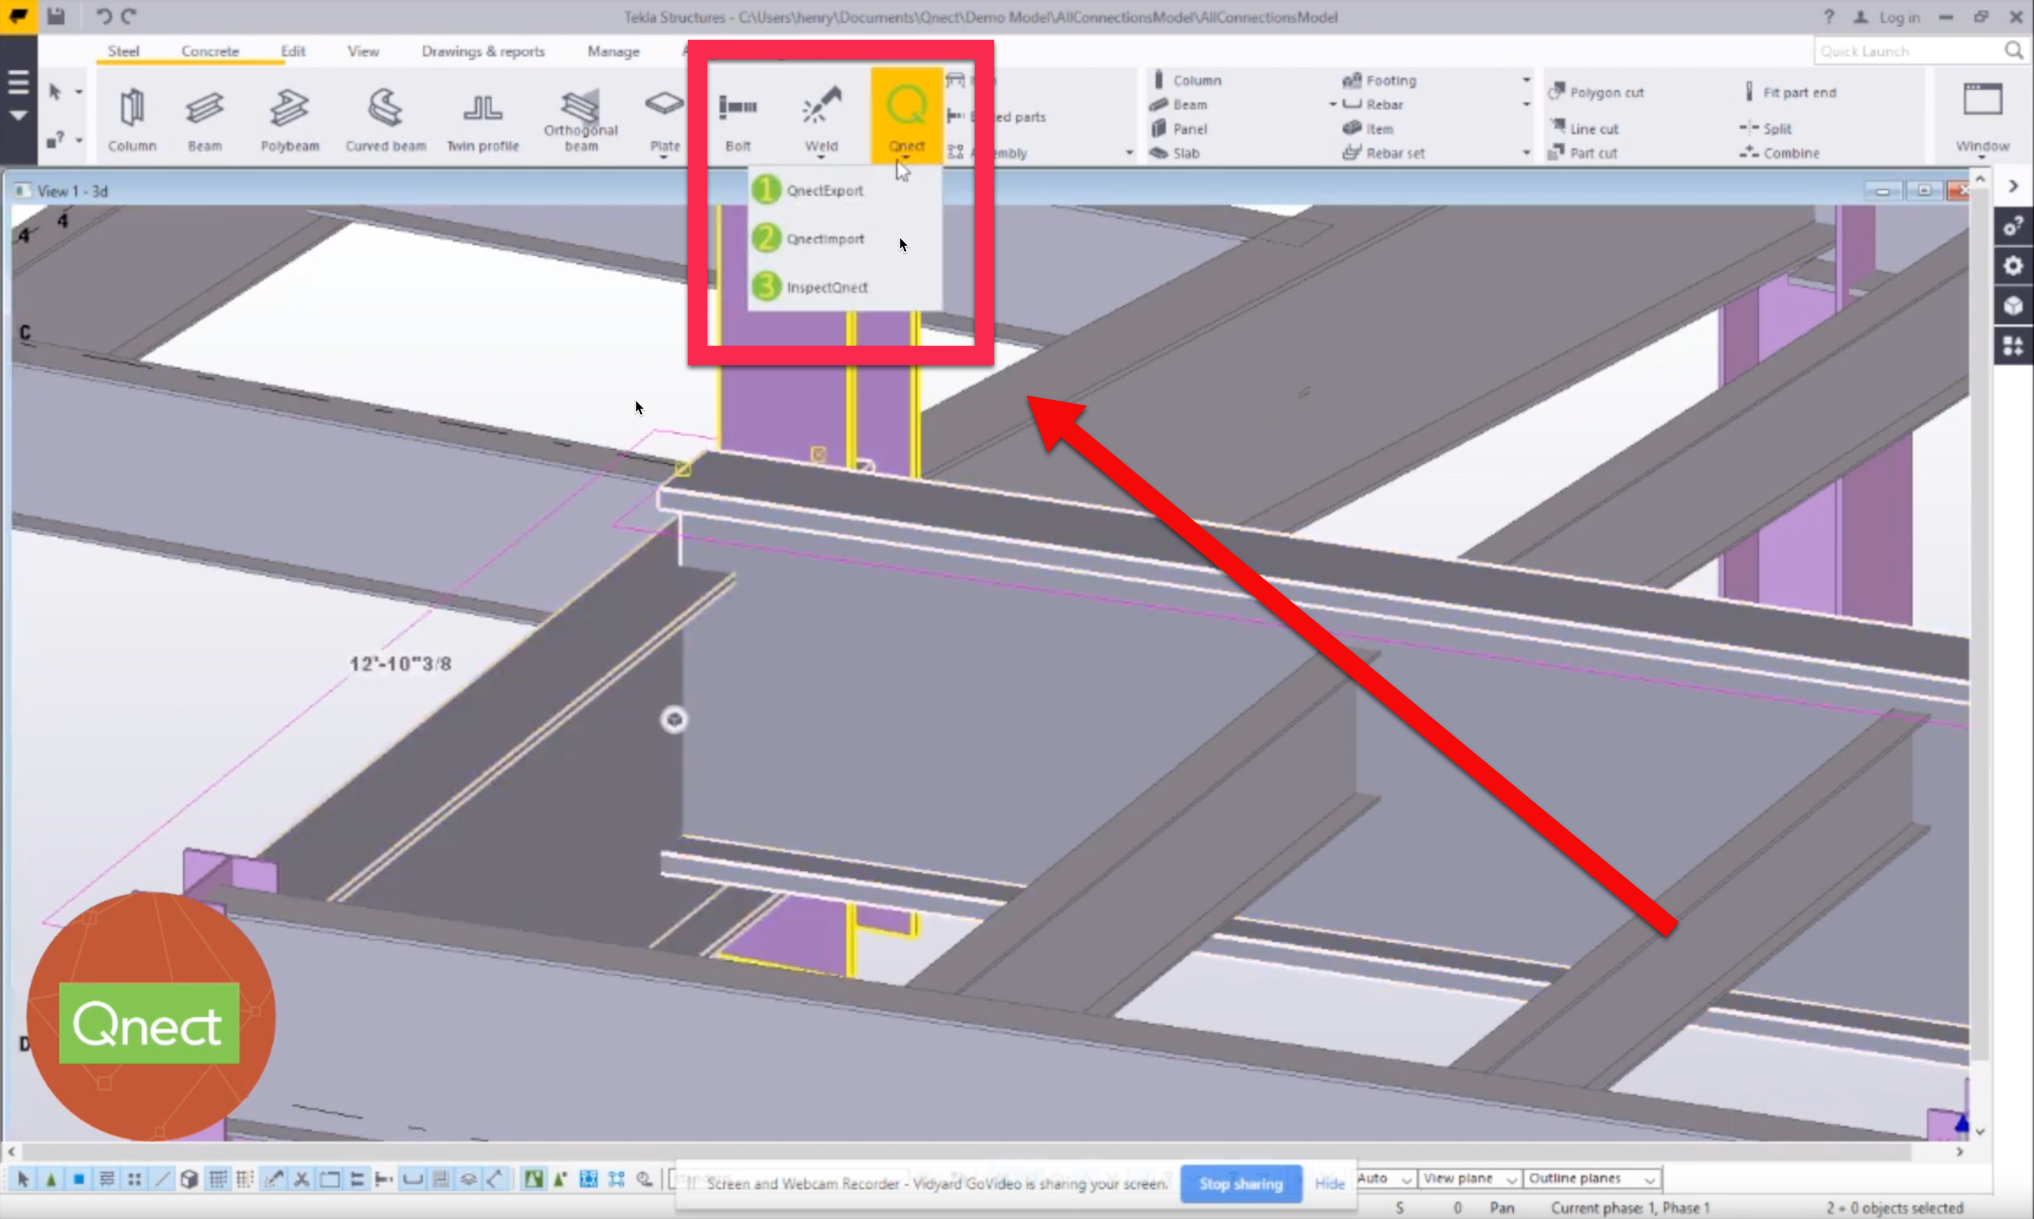This screenshot has width=2034, height=1219.
Task: Switch to the Edit tab
Action: pyautogui.click(x=293, y=51)
